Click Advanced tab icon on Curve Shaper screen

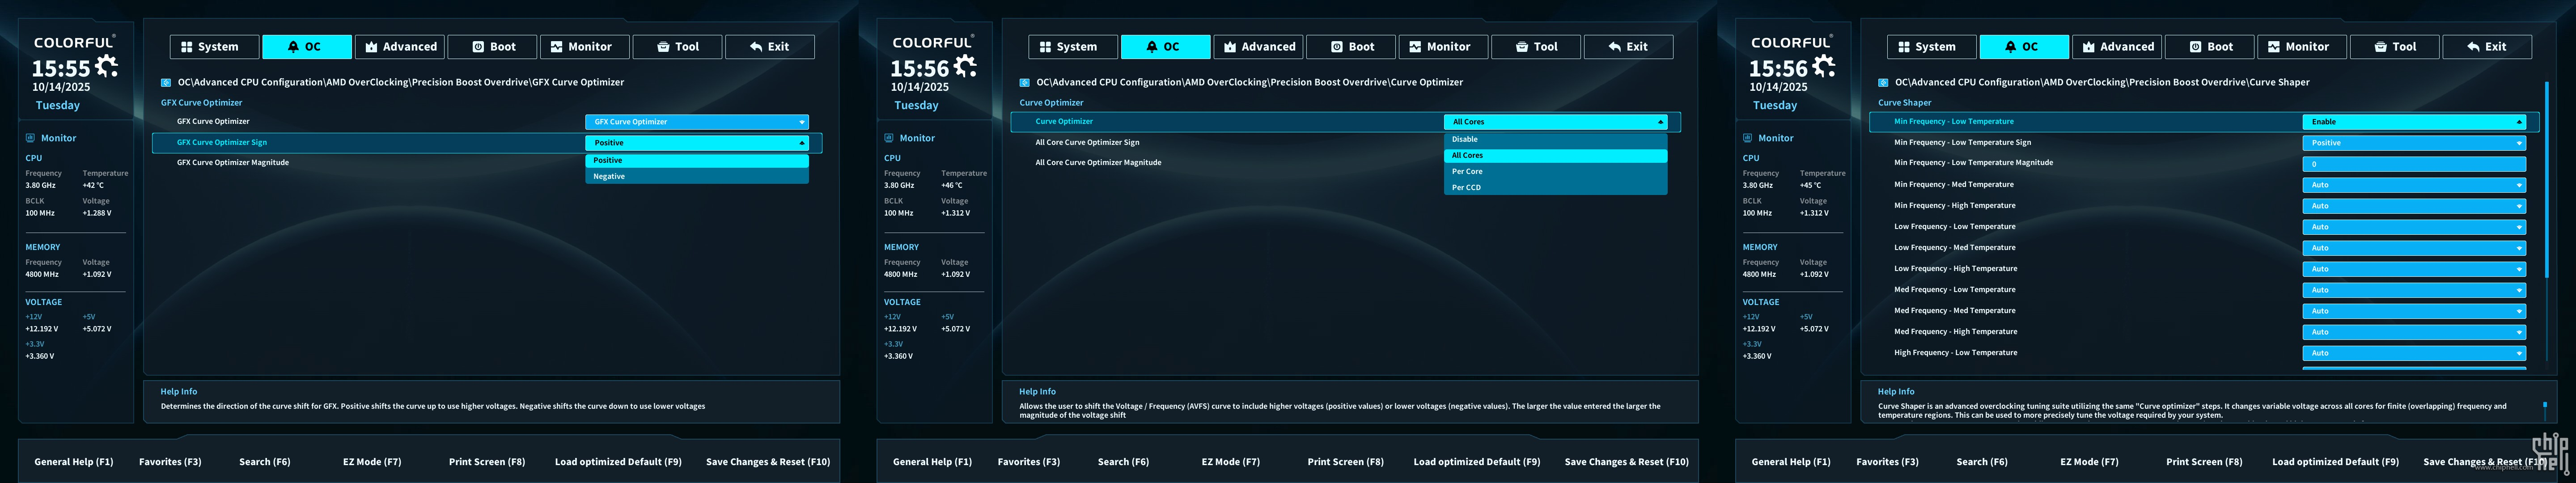[2089, 47]
